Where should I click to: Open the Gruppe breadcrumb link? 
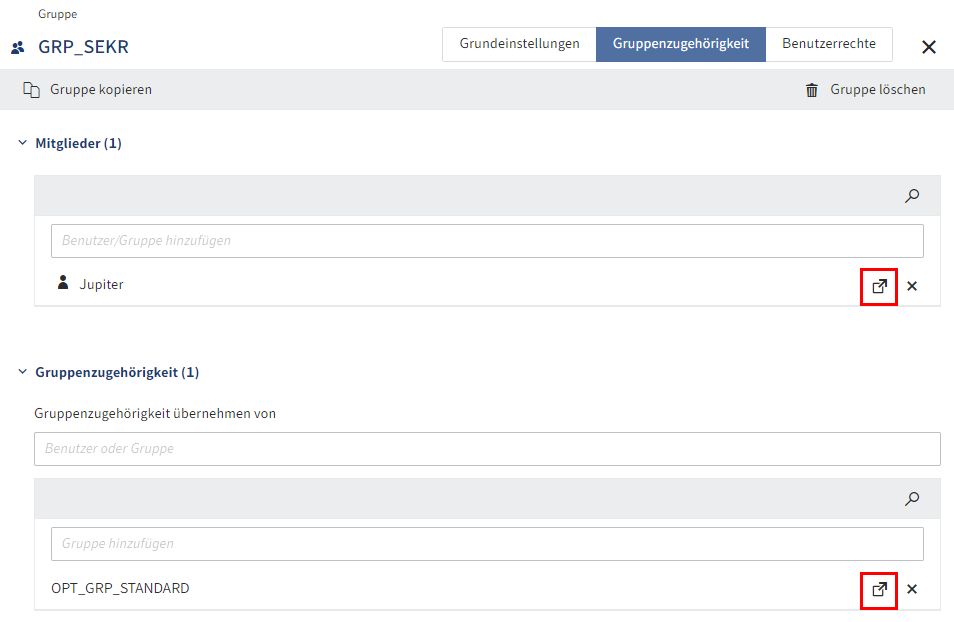click(57, 14)
